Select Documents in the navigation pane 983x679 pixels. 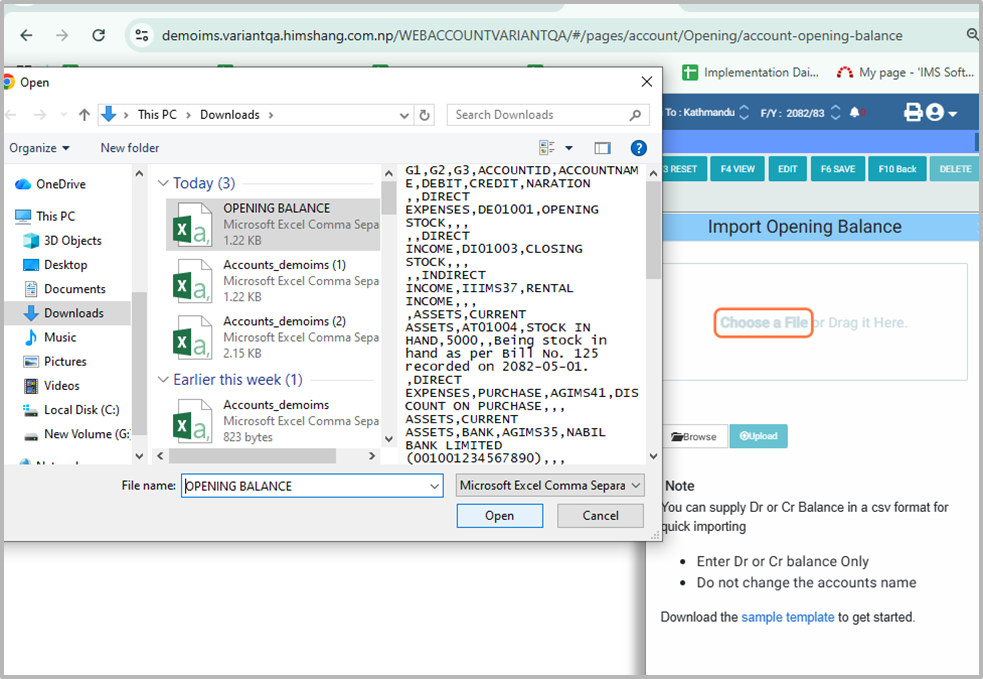74,289
